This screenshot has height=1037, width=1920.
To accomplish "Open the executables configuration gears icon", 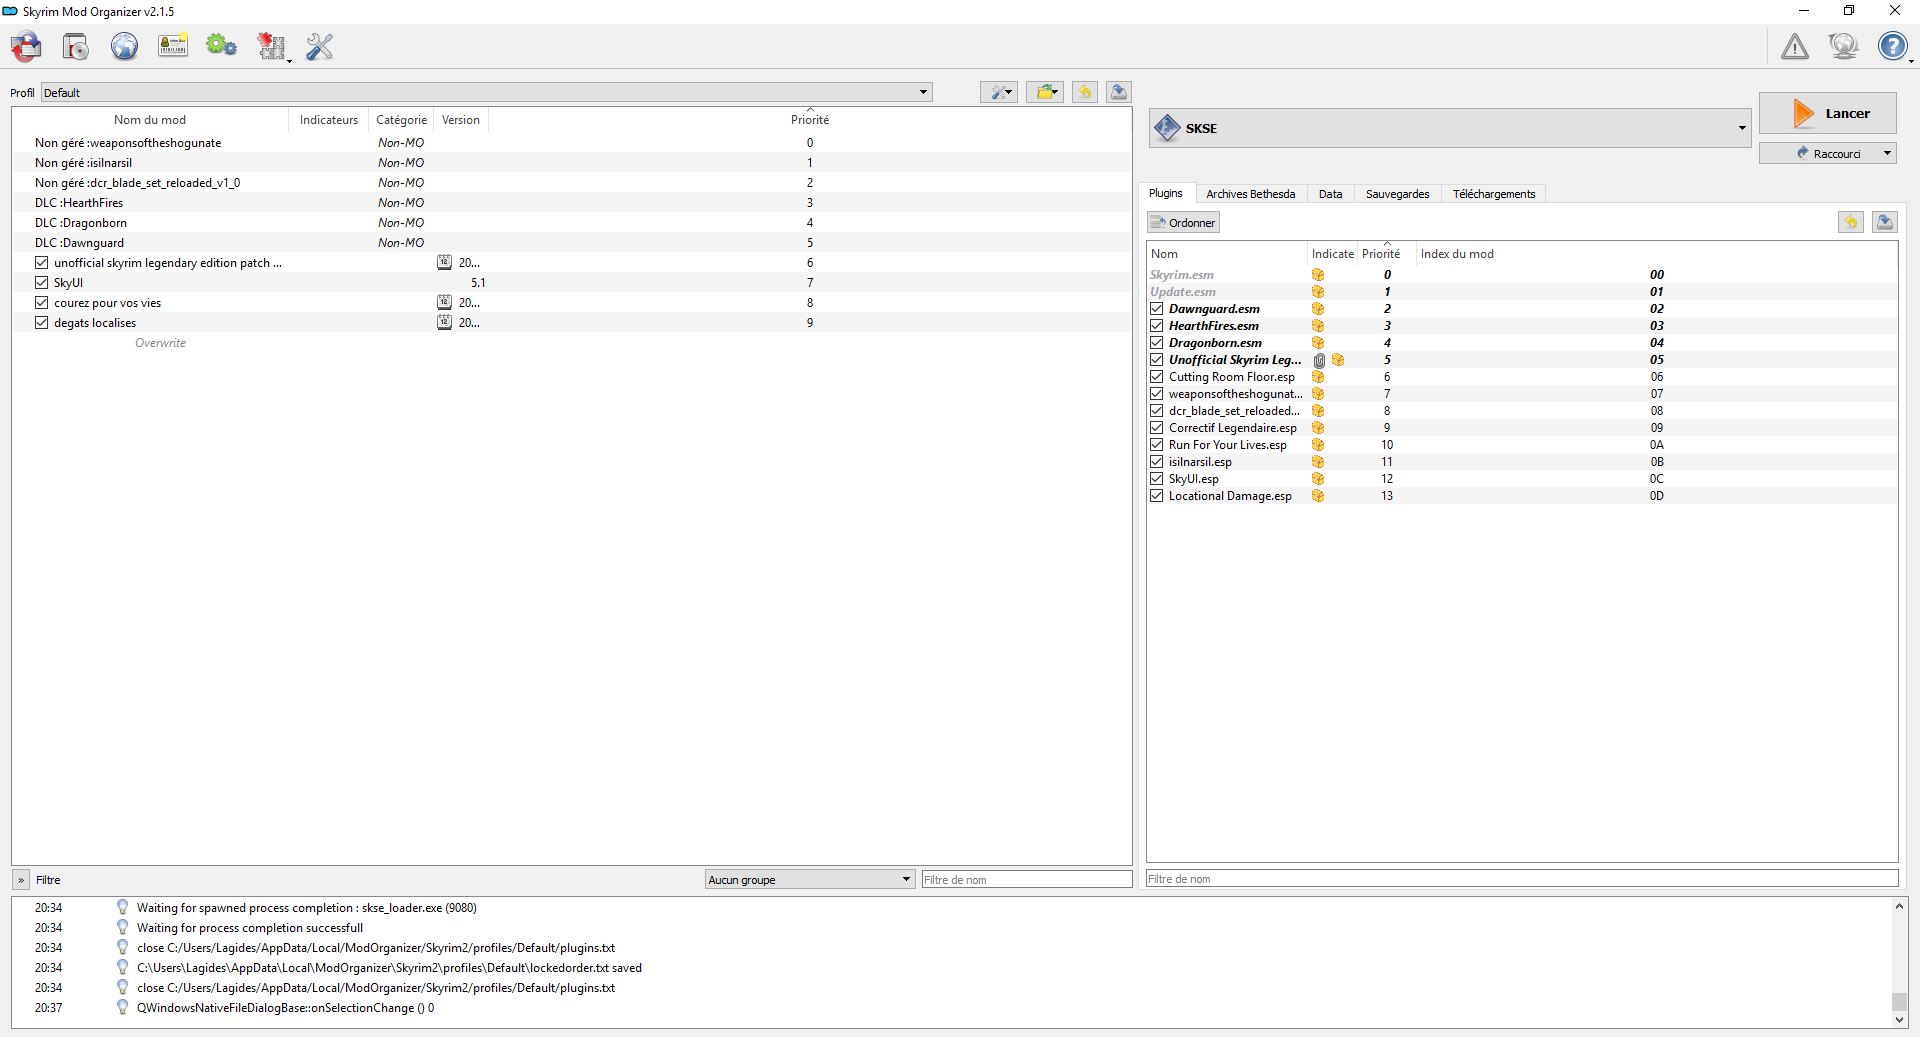I will [x=221, y=46].
